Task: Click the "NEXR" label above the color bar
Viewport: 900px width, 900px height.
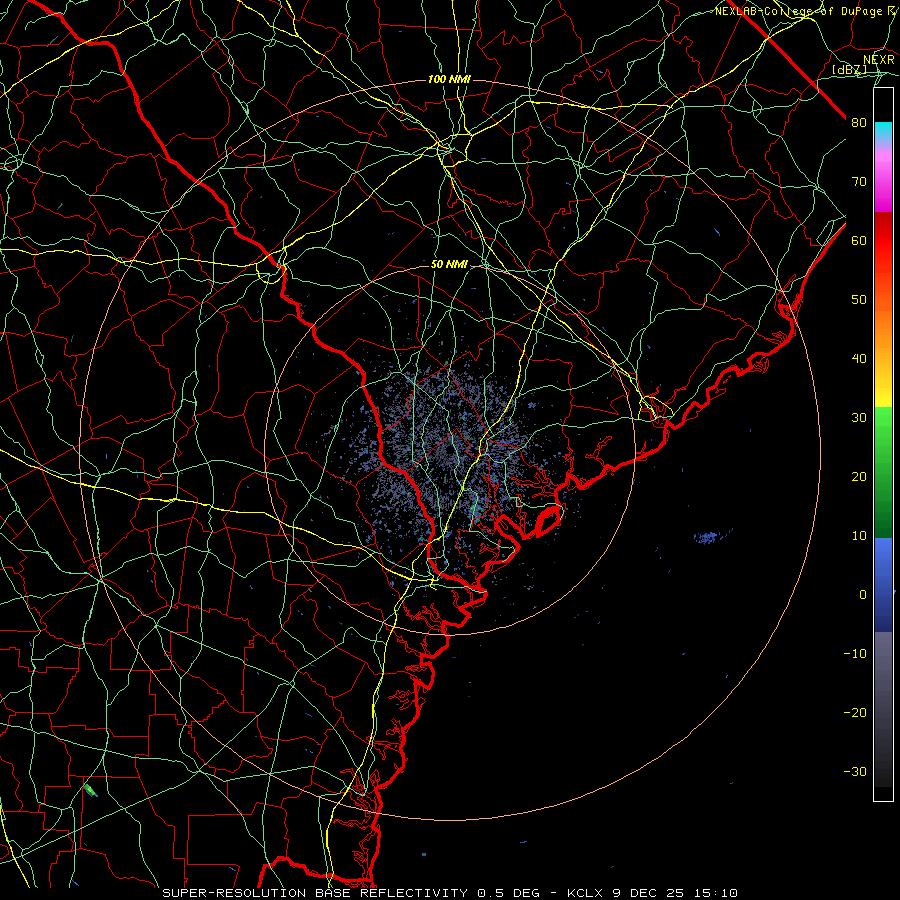Action: click(x=879, y=59)
